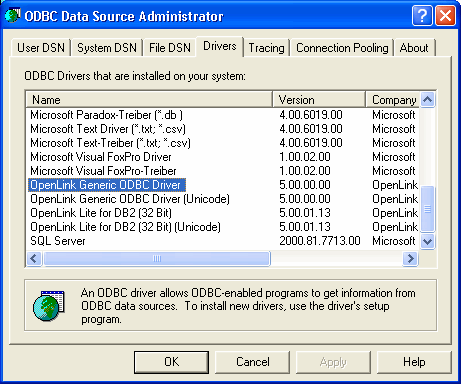Open the File DSN tab

tap(170, 48)
